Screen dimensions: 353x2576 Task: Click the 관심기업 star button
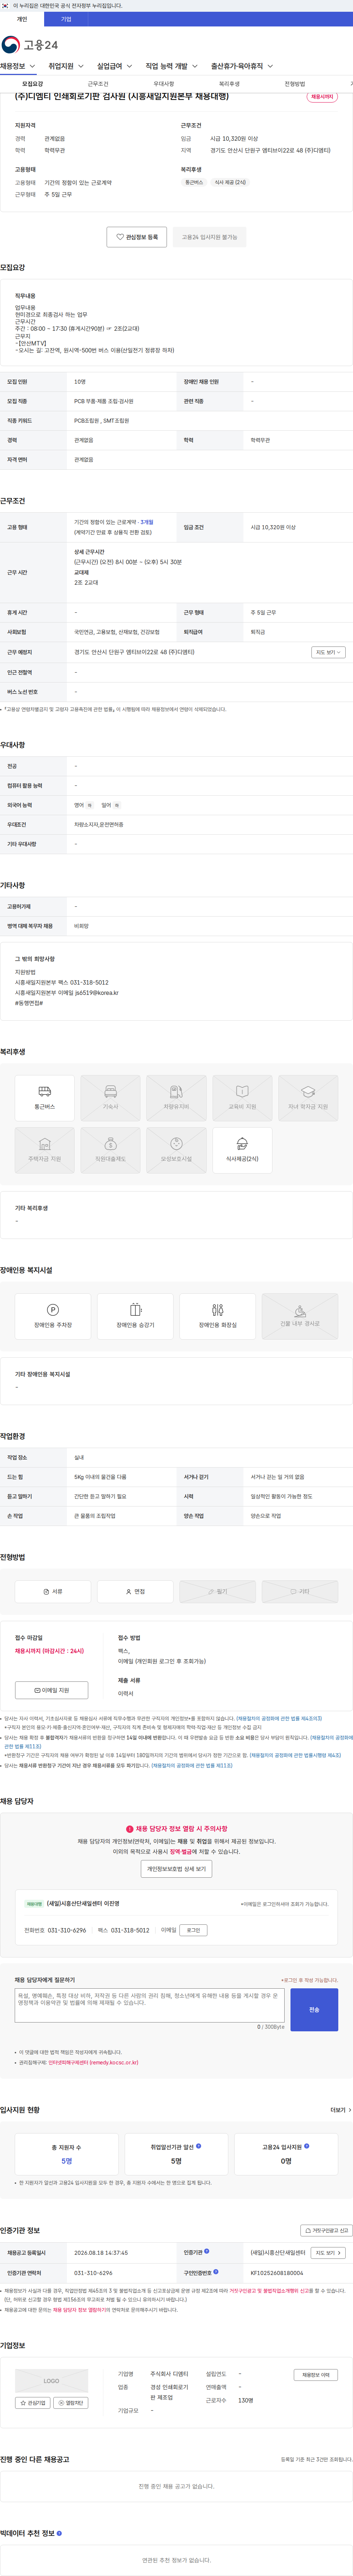33,2402
